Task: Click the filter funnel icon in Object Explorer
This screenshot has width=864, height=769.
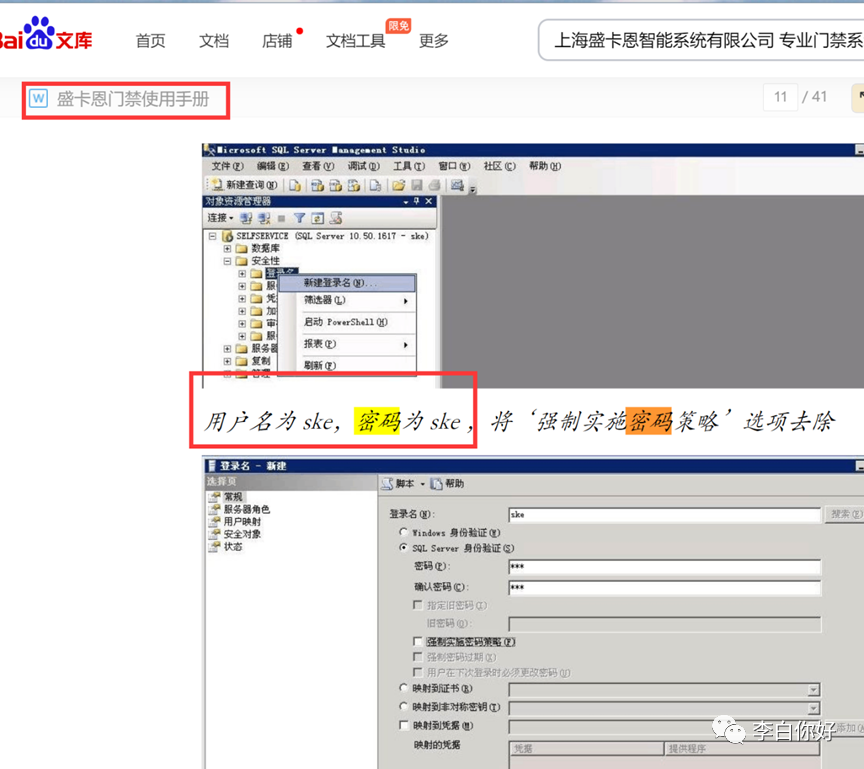Action: tap(299, 218)
